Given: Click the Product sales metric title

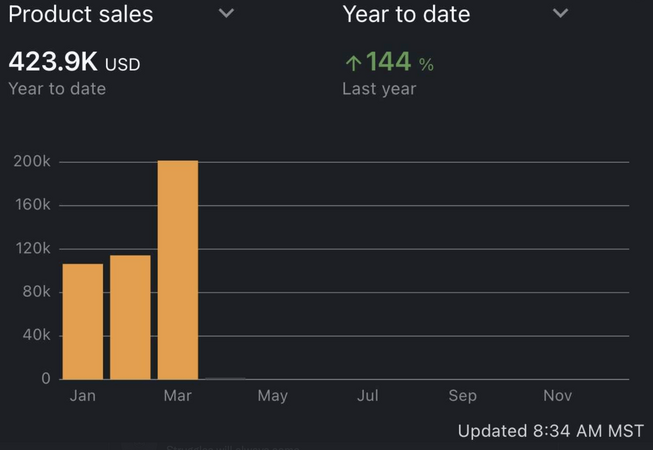Looking at the screenshot, I should tap(81, 14).
